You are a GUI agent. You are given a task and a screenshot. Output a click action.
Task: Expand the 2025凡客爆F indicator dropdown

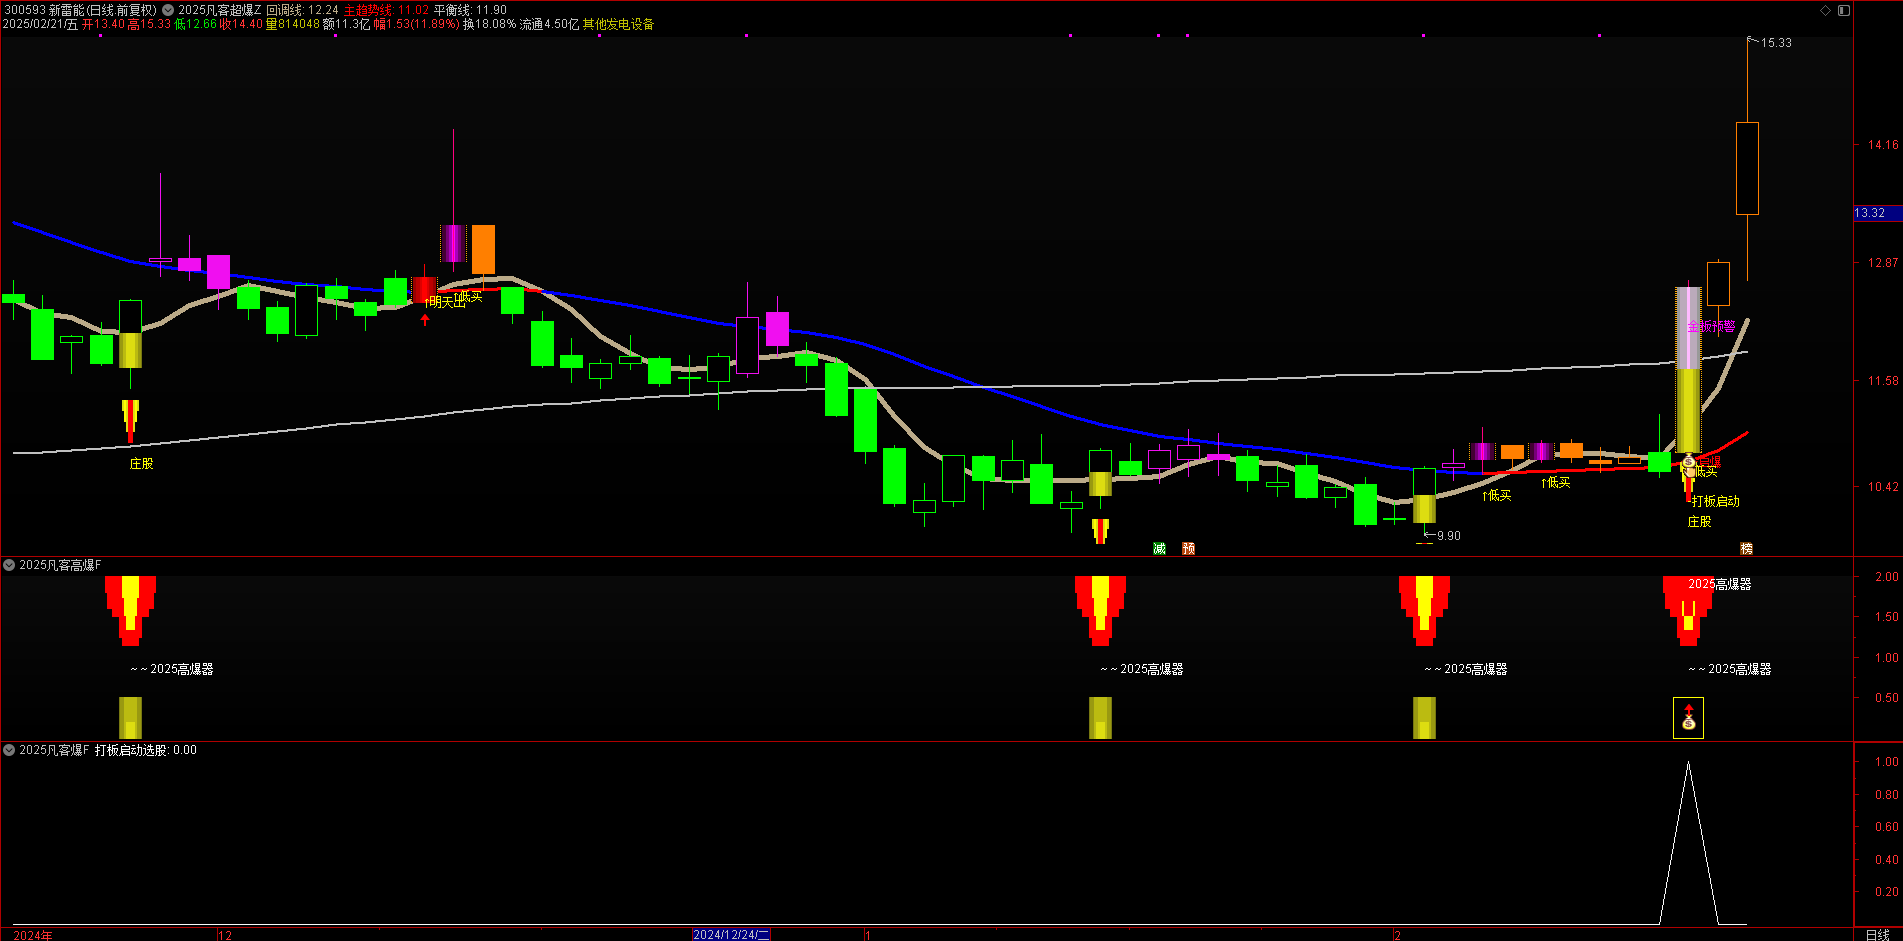click(9, 750)
